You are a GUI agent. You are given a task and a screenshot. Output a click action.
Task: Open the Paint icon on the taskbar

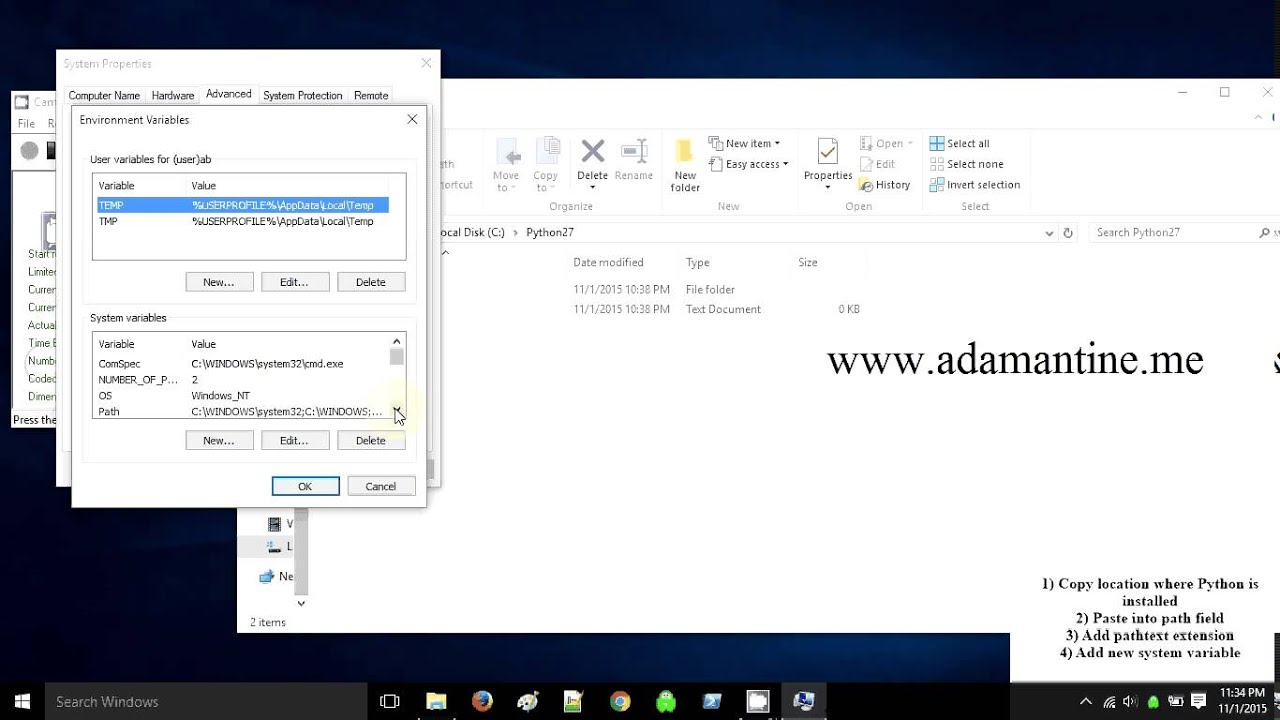[528, 701]
